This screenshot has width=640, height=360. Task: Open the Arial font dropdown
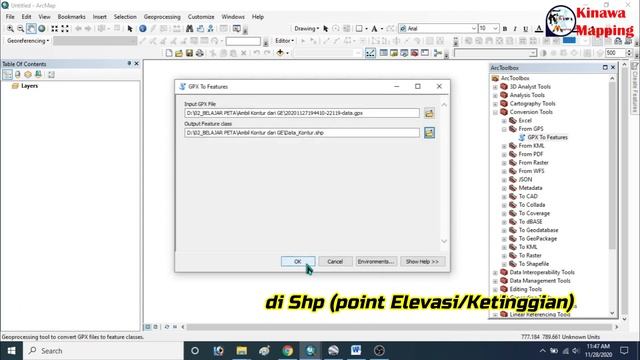pyautogui.click(x=473, y=29)
